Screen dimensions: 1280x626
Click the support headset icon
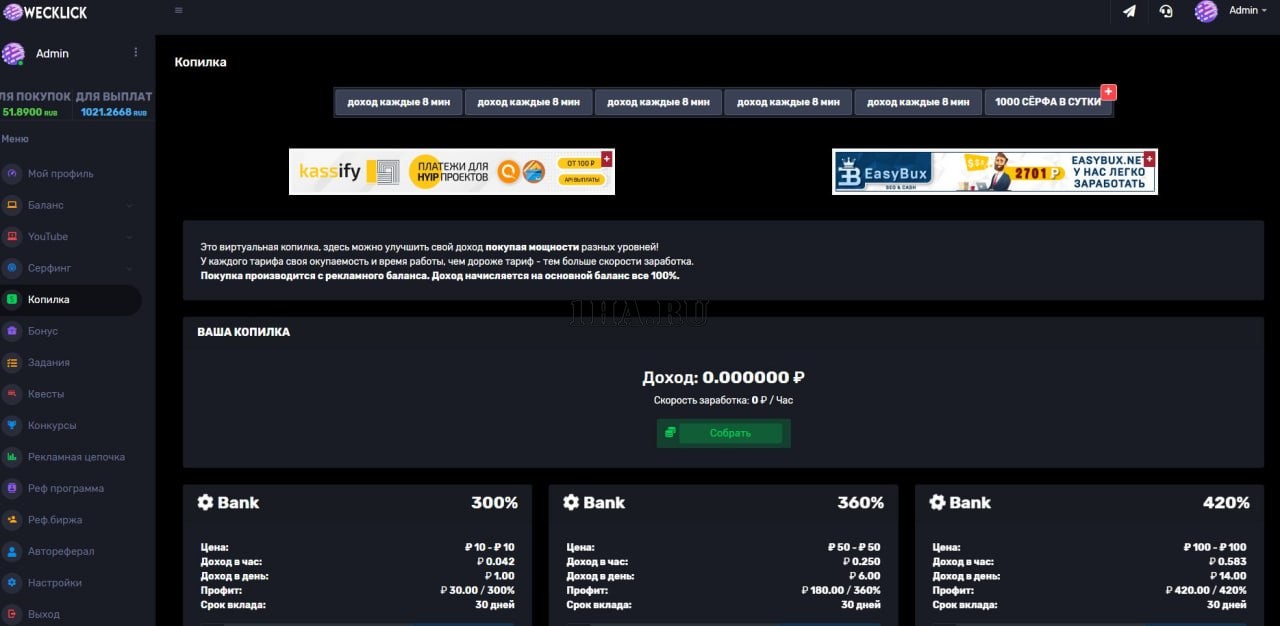(x=1166, y=12)
